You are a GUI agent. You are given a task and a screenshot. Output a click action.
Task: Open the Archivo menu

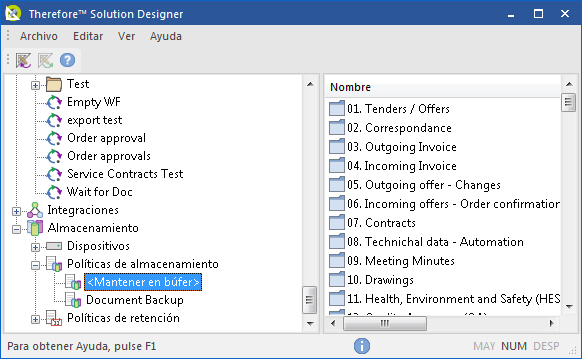39,36
